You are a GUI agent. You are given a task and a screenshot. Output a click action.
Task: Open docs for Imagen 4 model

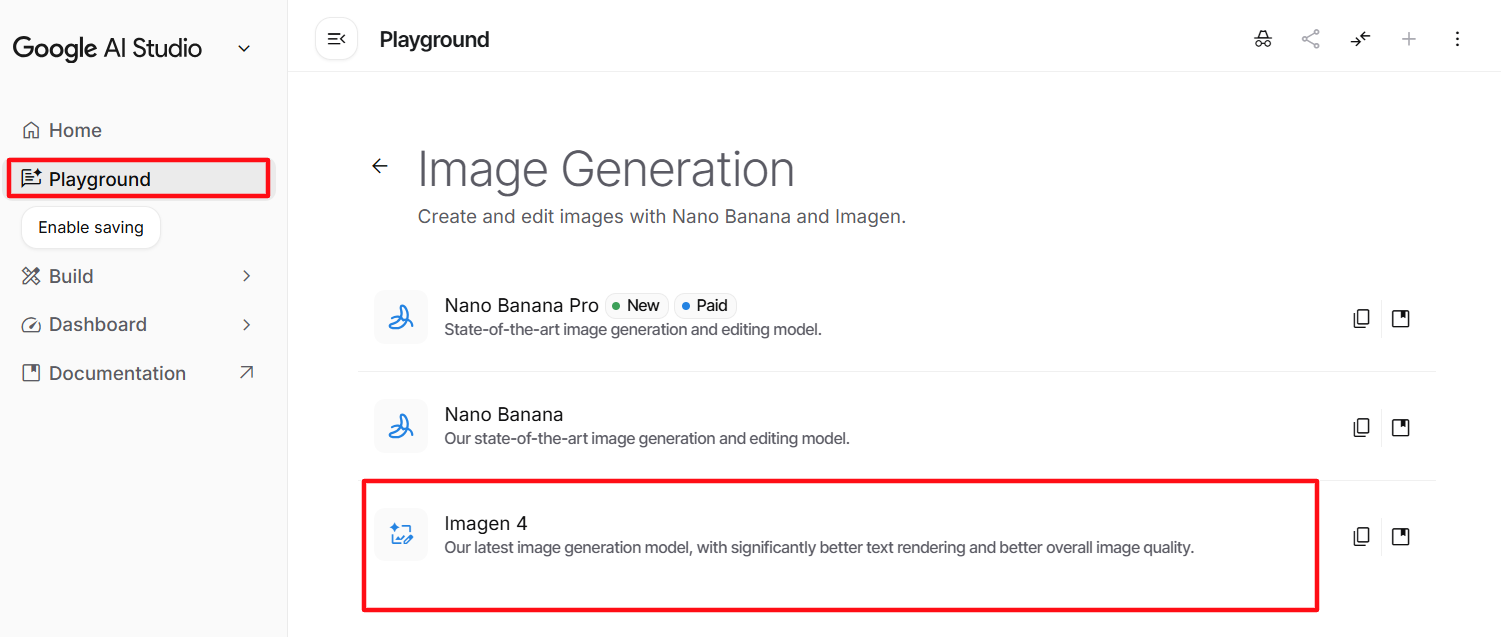(x=1401, y=537)
